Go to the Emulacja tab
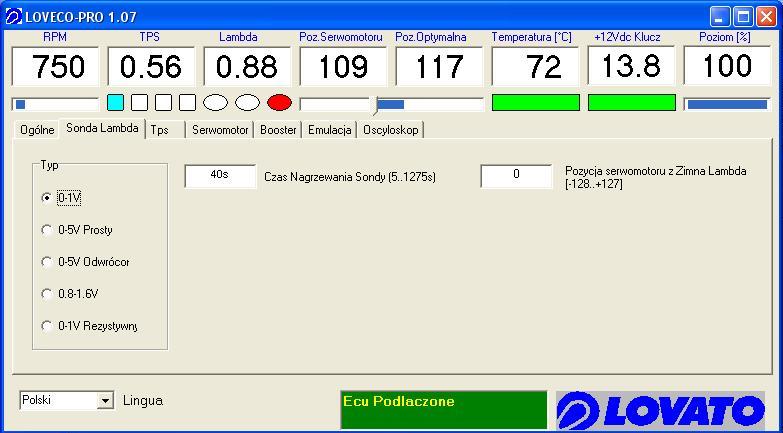 coord(329,130)
